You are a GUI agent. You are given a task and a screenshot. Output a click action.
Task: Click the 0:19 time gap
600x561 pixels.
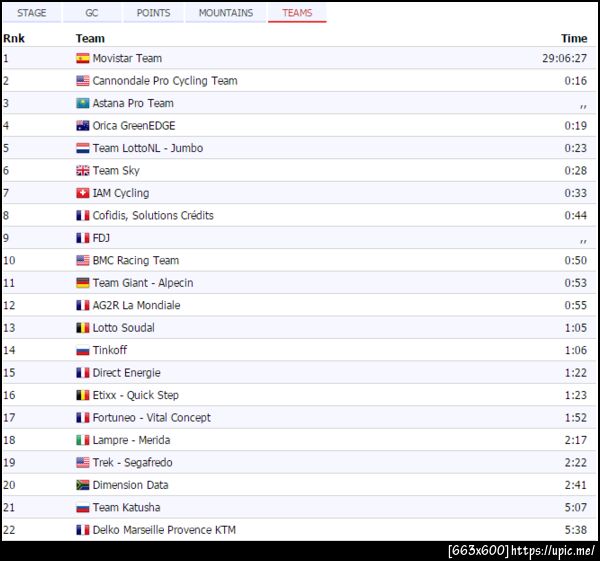pos(576,126)
